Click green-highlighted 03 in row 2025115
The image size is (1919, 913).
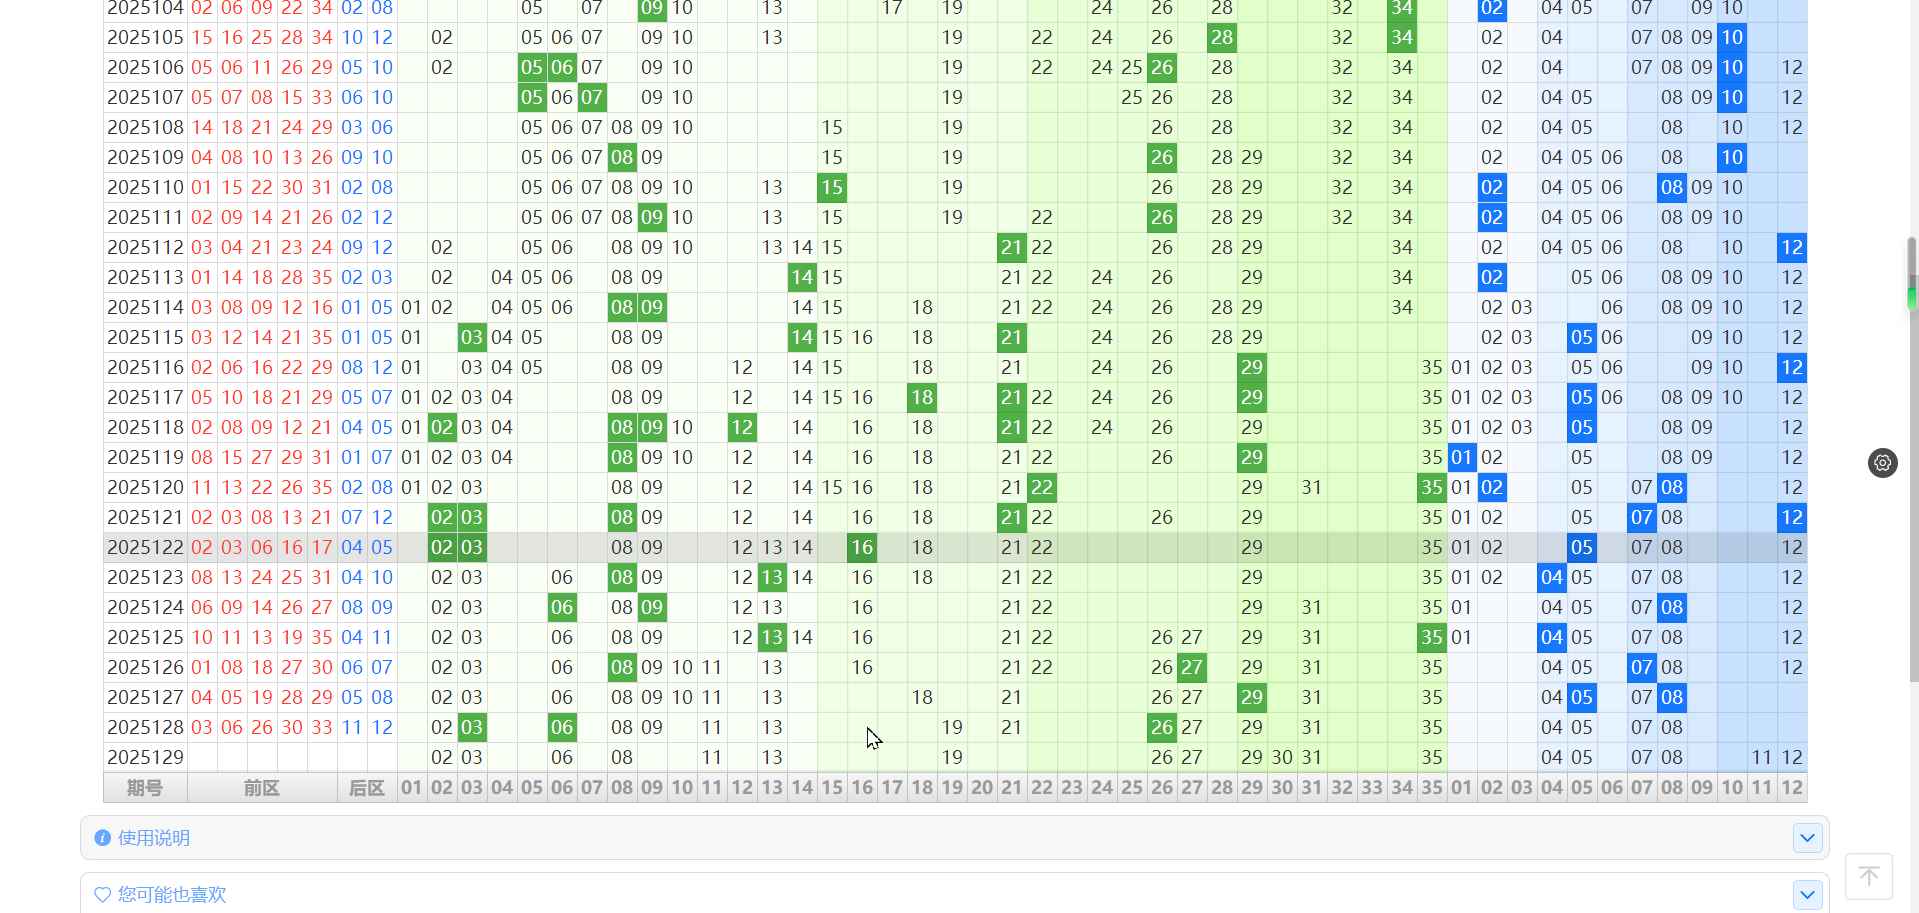pos(472,337)
